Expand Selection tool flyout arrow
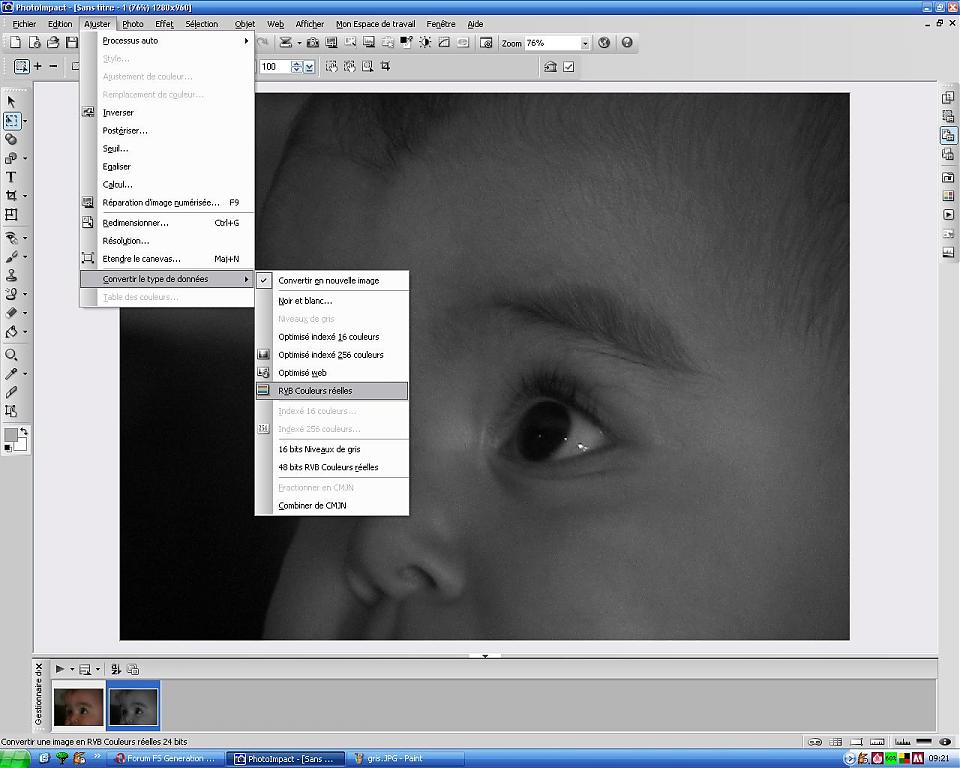 (x=25, y=121)
